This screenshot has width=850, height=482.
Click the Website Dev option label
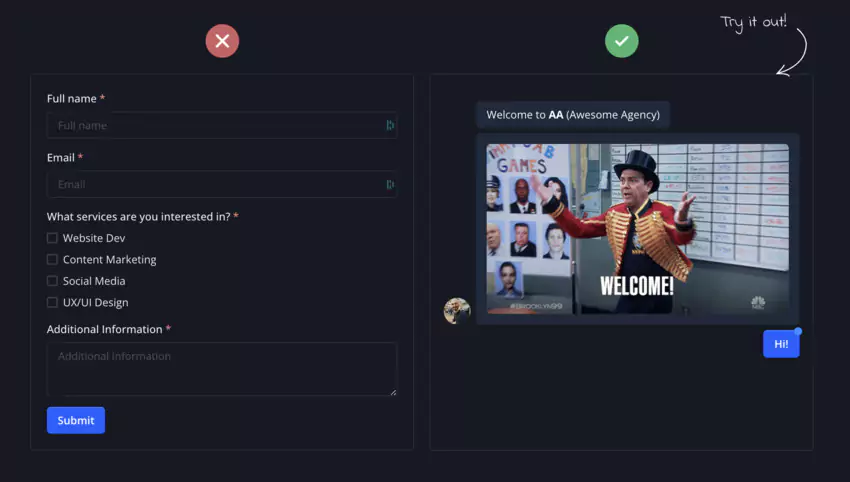(x=94, y=238)
